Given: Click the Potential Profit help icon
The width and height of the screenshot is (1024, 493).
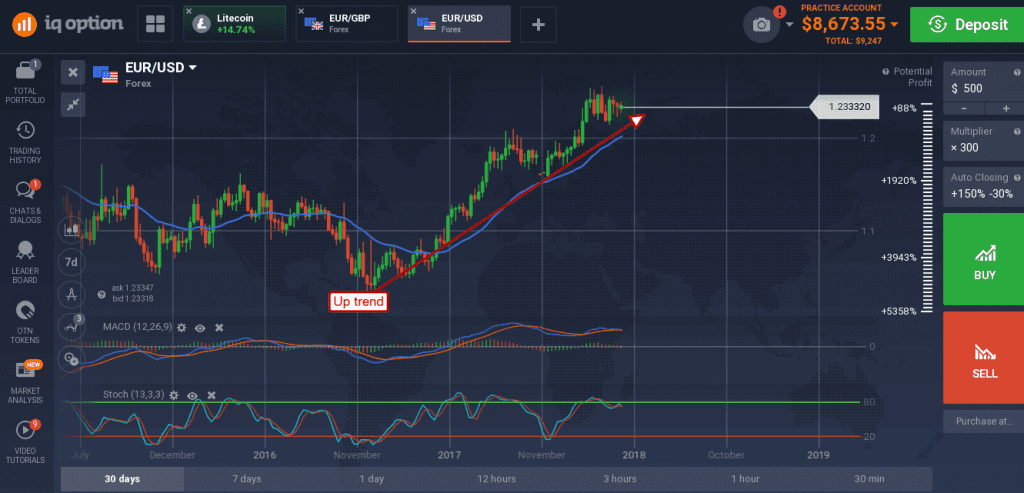Looking at the screenshot, I should pyautogui.click(x=886, y=72).
